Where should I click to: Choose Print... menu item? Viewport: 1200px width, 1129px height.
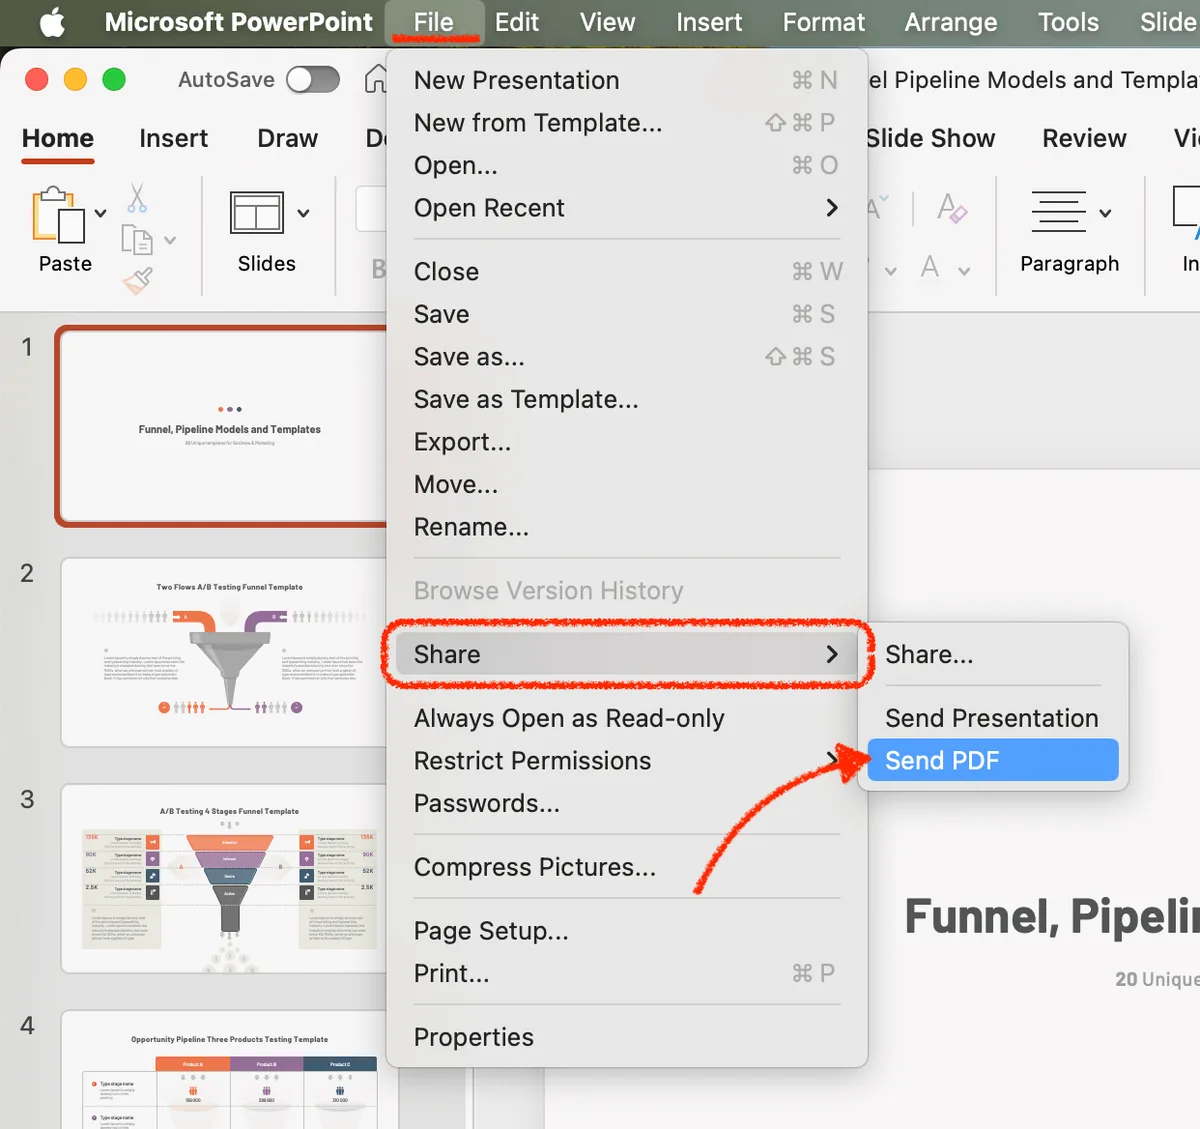pos(626,973)
